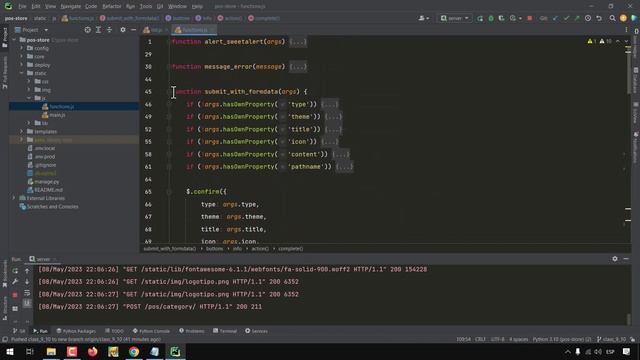Viewport: 640px width, 360px height.
Task: Open Firefox from the Windows taskbar
Action: pos(93,351)
